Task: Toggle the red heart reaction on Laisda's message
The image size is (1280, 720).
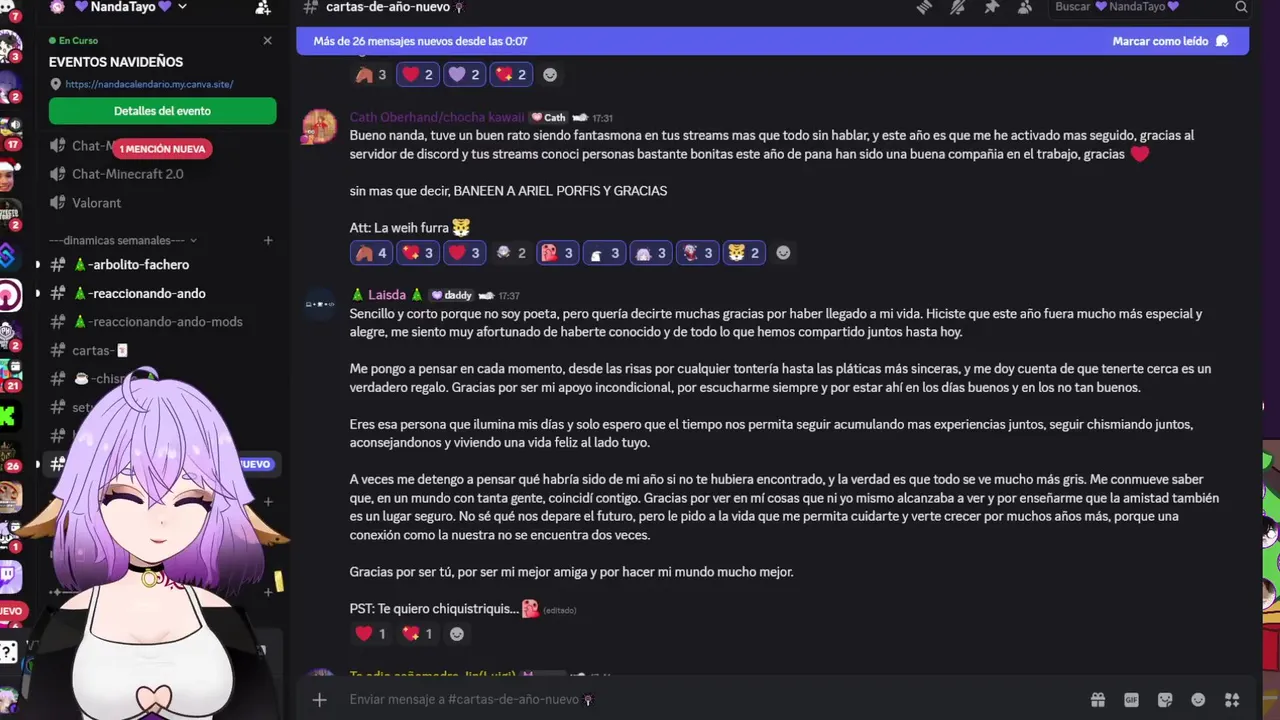Action: click(369, 634)
